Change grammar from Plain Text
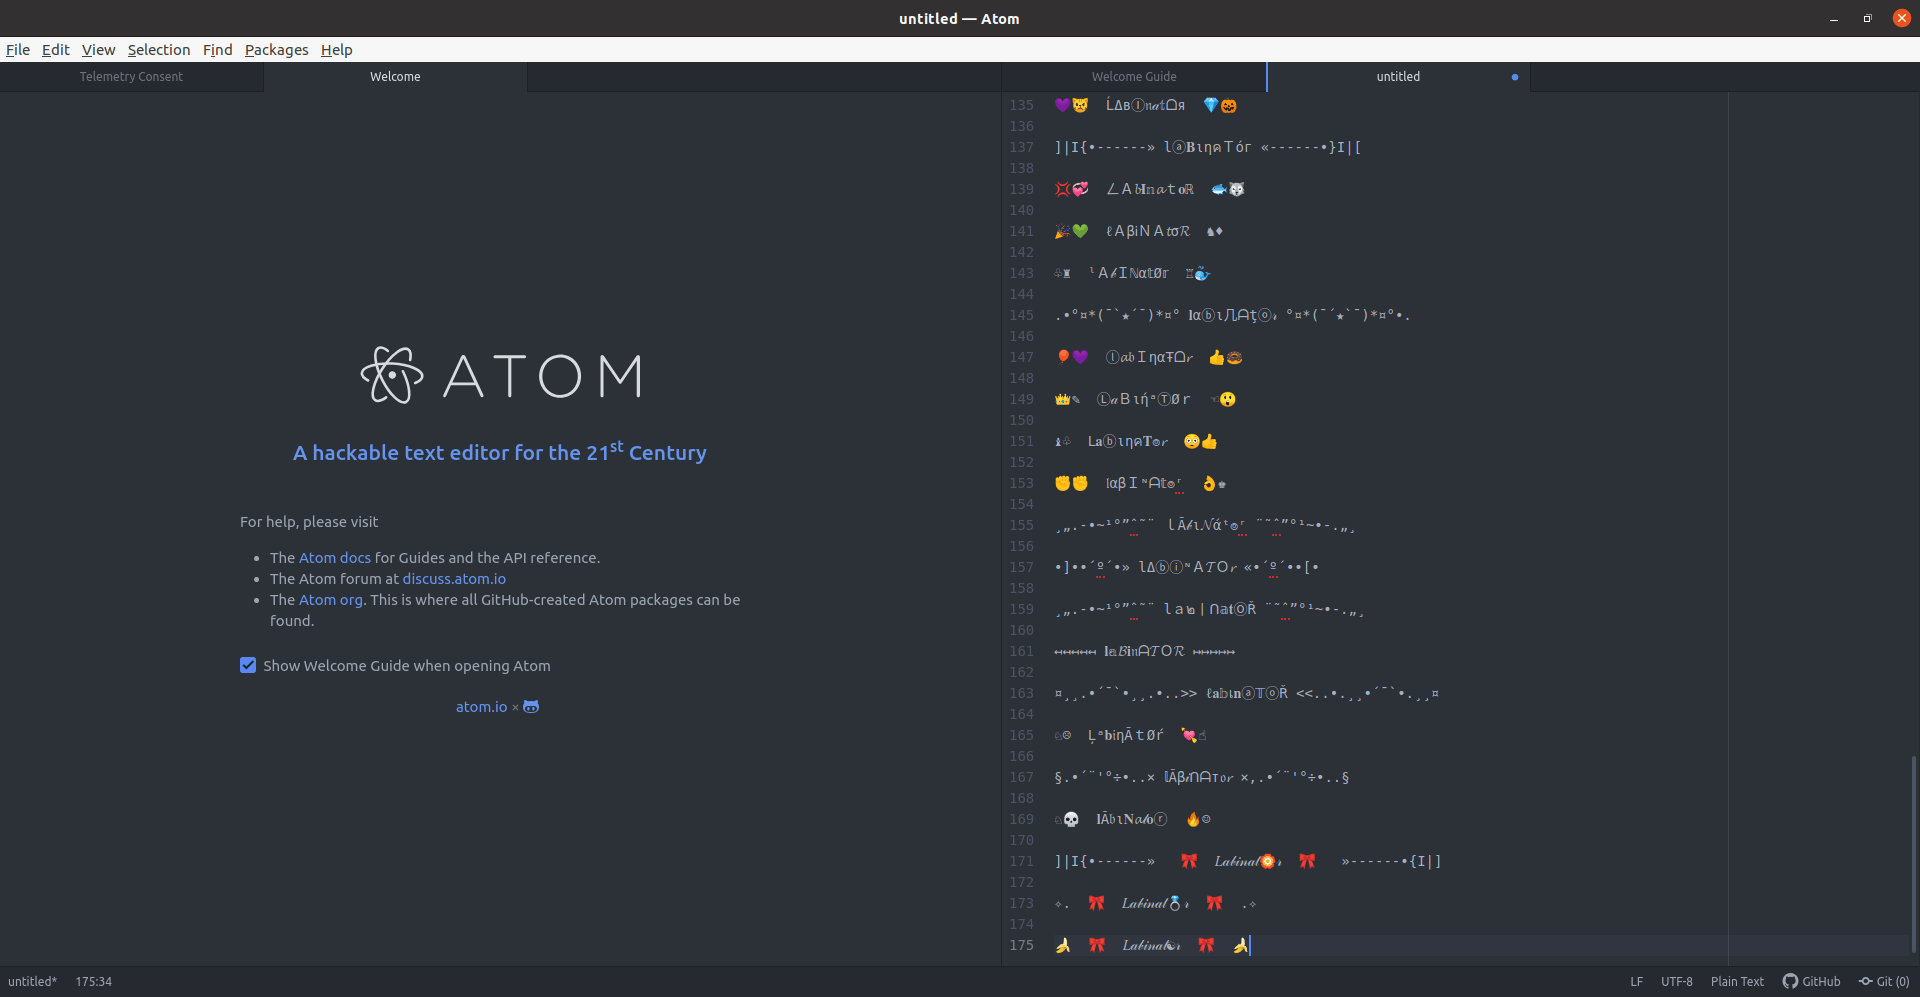The height and width of the screenshot is (997, 1920). [1737, 982]
